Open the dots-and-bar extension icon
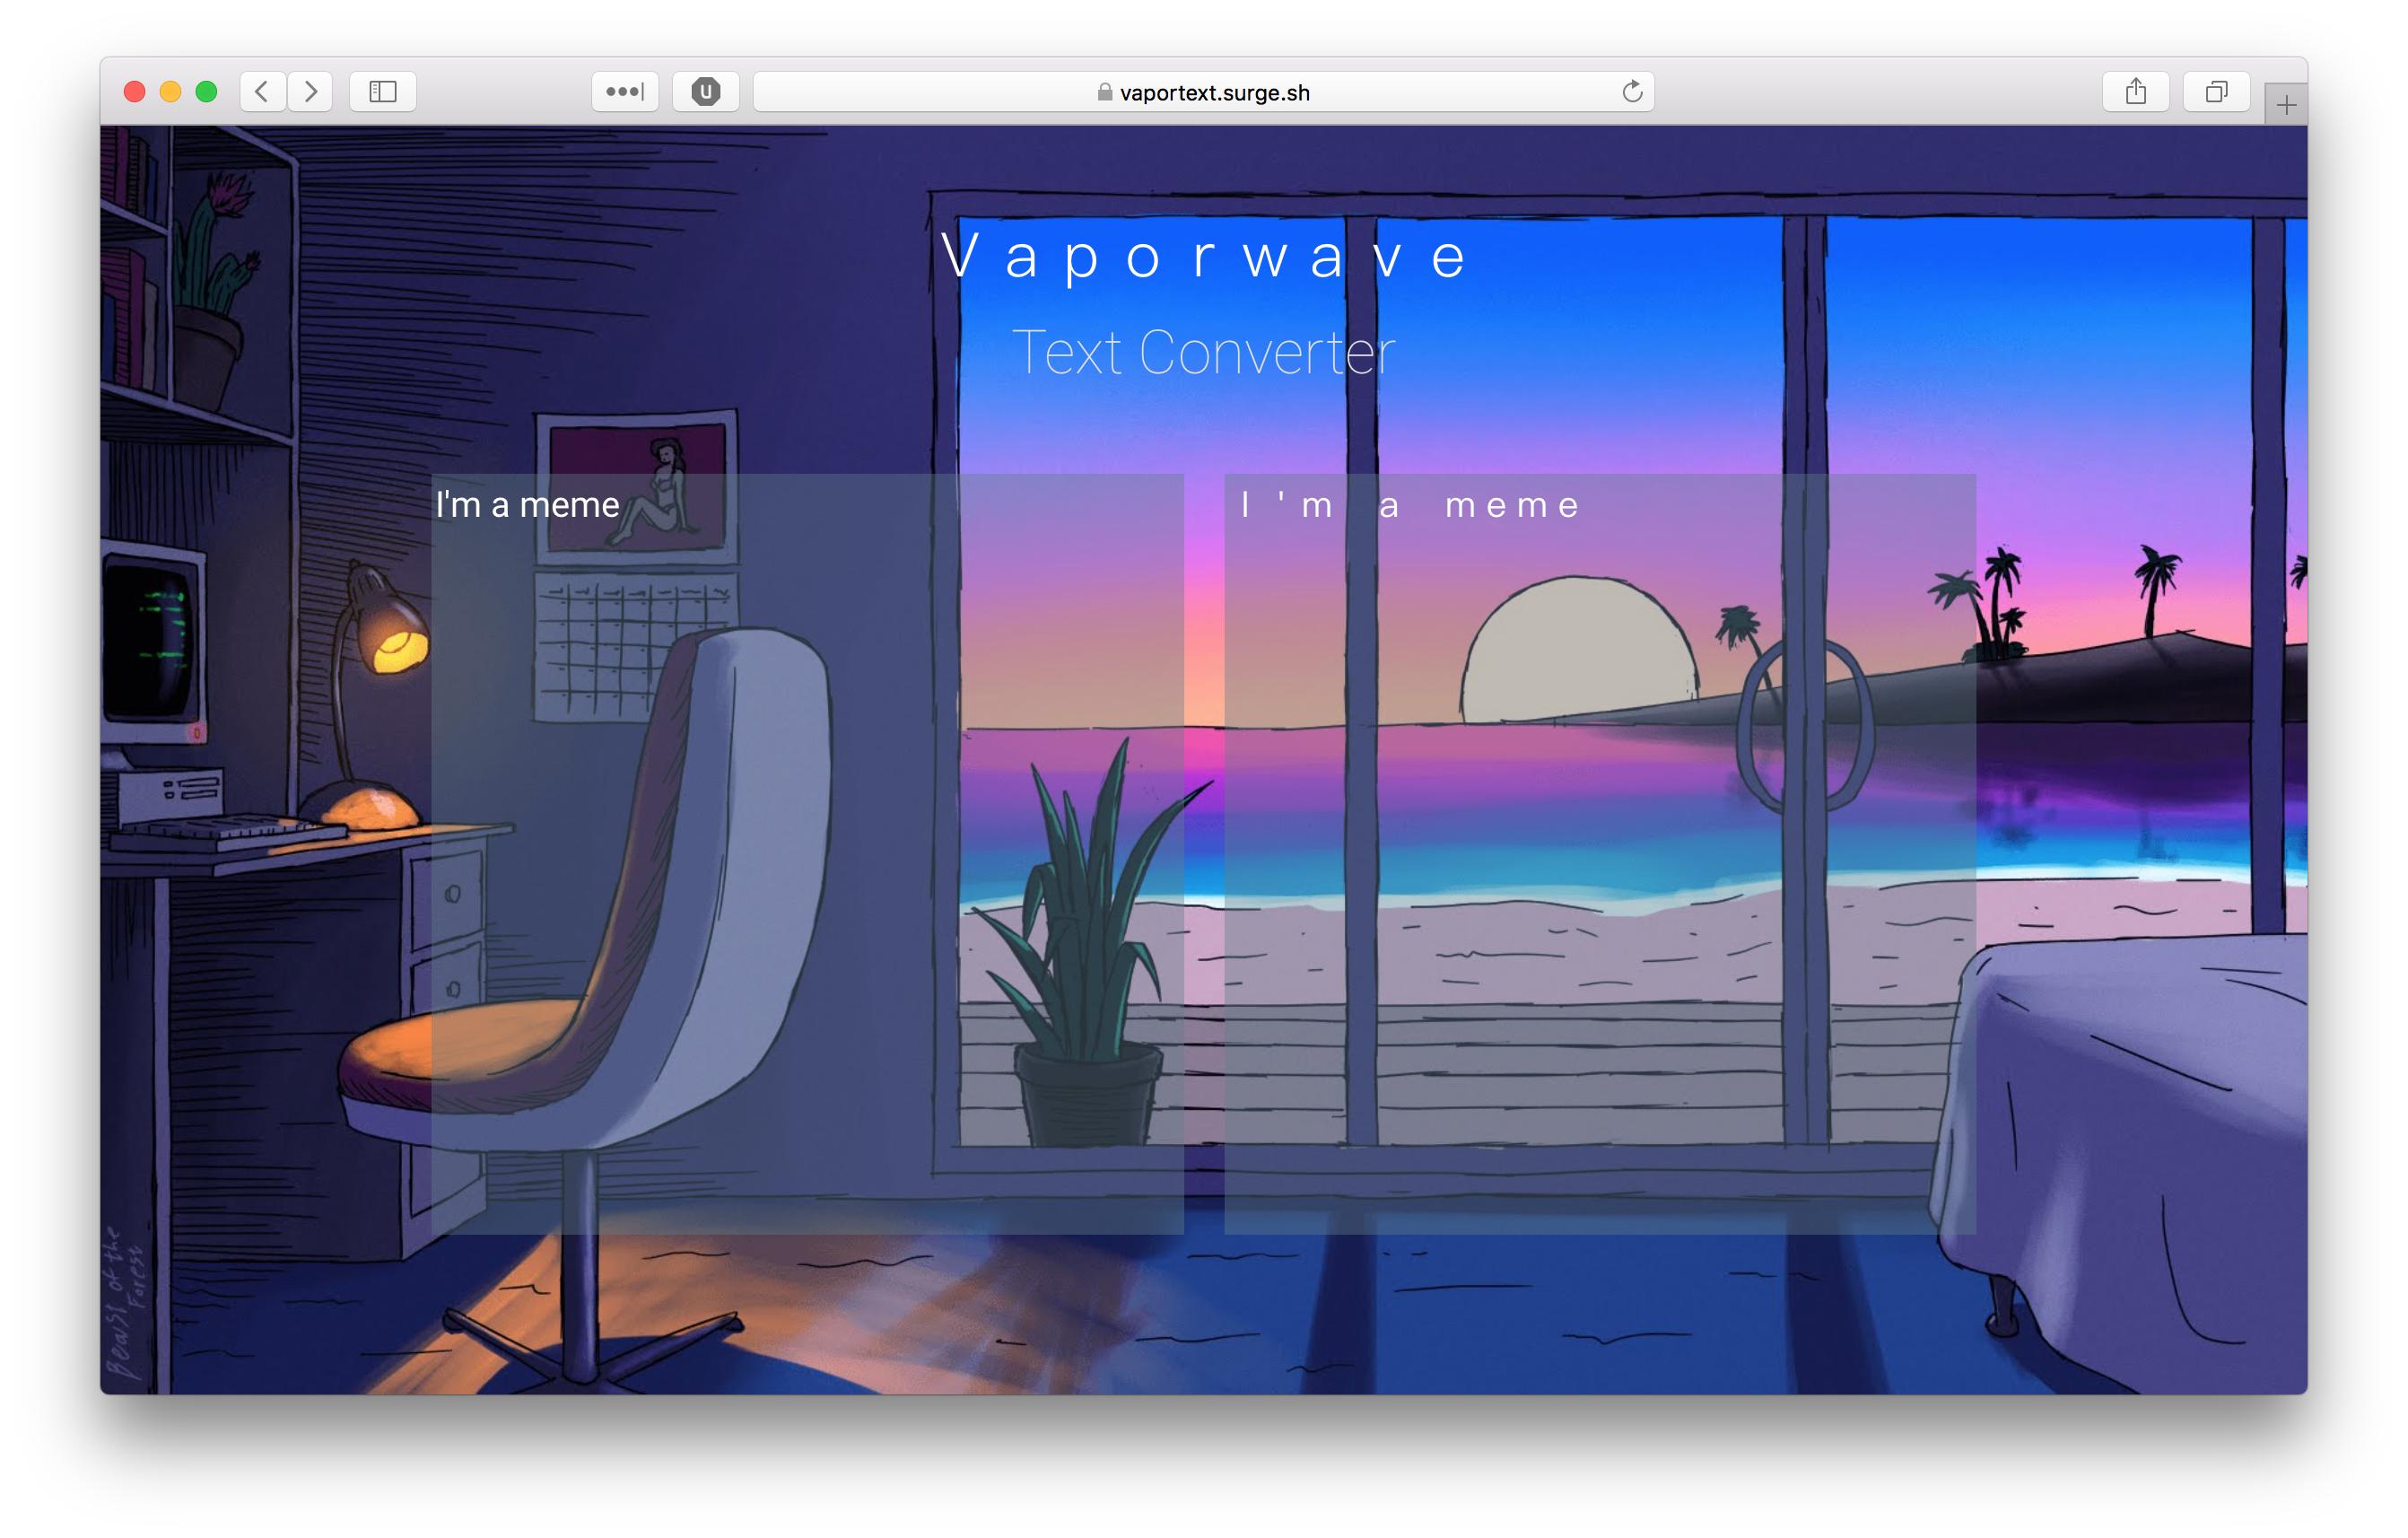This screenshot has width=2408, height=1538. click(625, 92)
